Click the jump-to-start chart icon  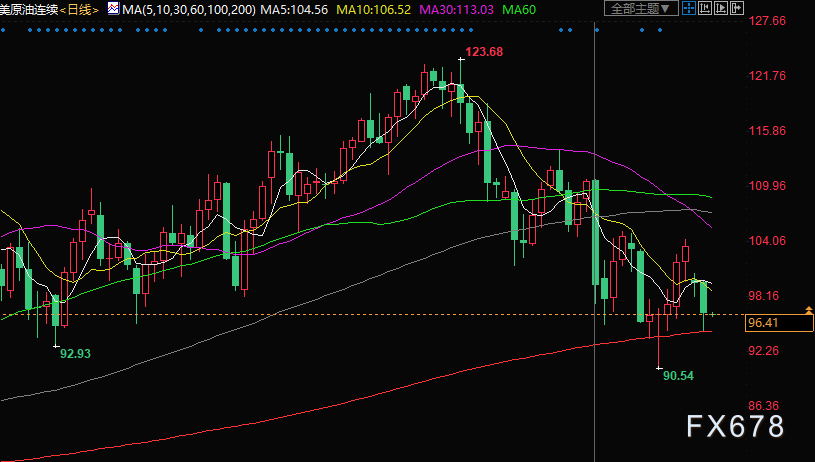[705, 8]
